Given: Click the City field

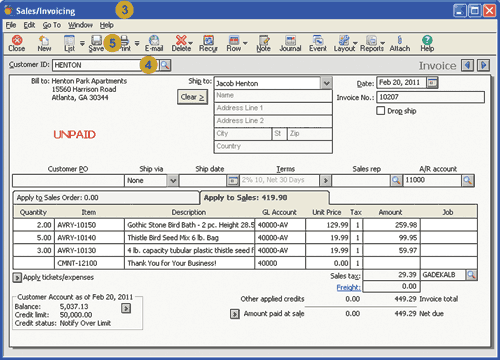Looking at the screenshot, I should point(243,134).
